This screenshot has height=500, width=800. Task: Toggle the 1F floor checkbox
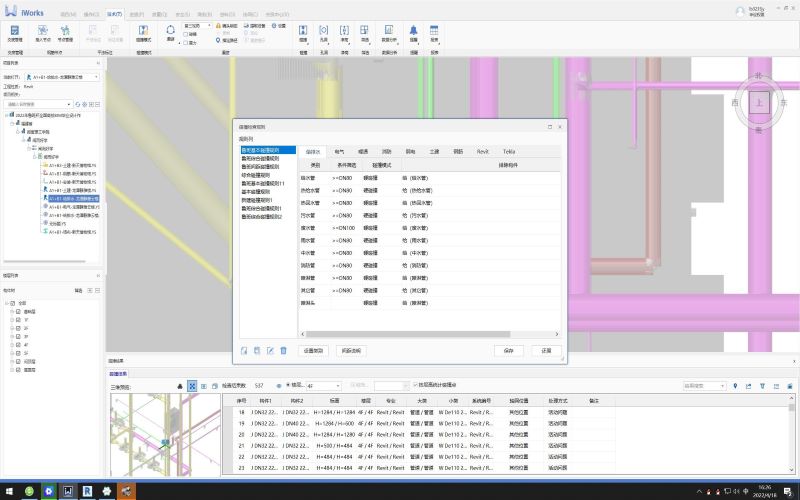[18, 320]
